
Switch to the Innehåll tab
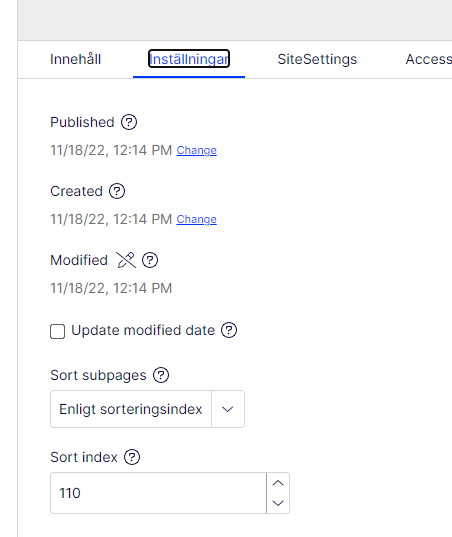pos(75,59)
